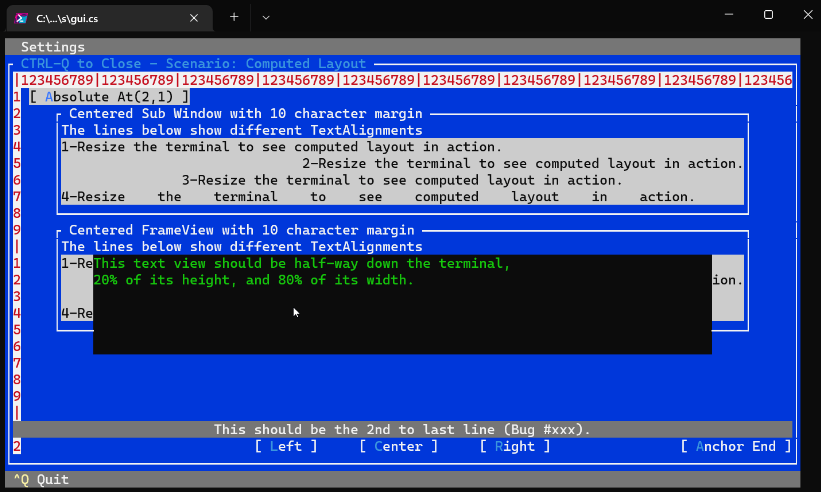Focus the green text view
Image resolution: width=821 pixels, height=492 pixels.
click(402, 310)
